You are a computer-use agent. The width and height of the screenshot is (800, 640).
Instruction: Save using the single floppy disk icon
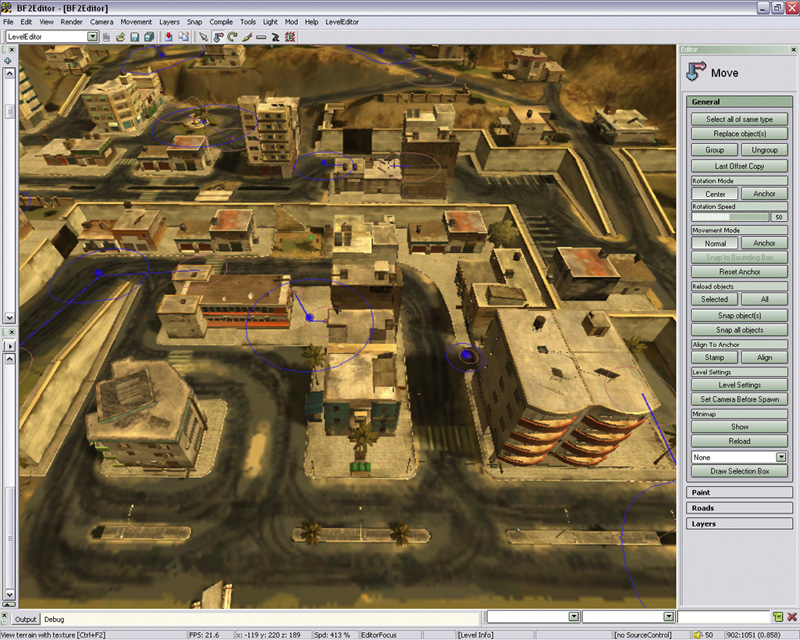(135, 37)
